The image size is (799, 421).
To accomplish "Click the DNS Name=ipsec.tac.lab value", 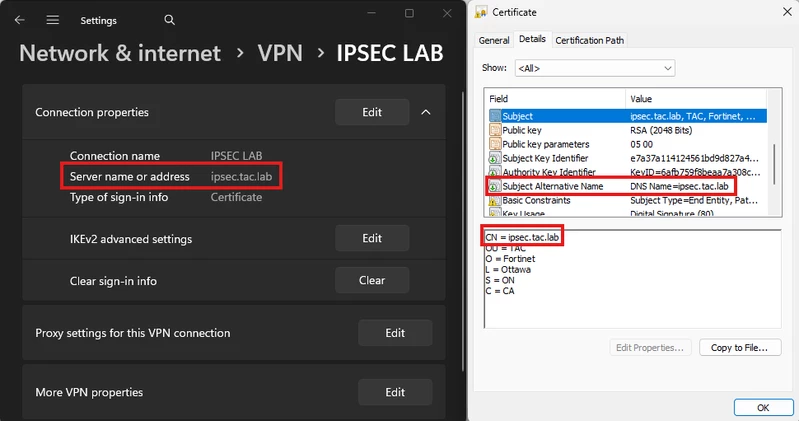I will click(679, 186).
